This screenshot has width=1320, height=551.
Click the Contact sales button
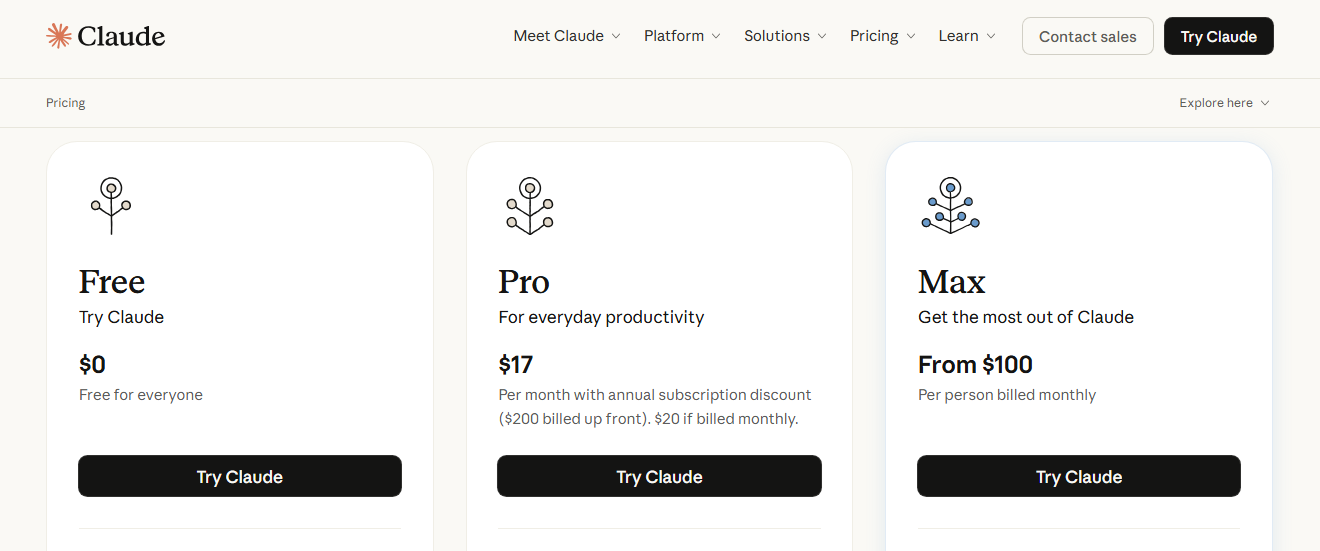pyautogui.click(x=1087, y=36)
